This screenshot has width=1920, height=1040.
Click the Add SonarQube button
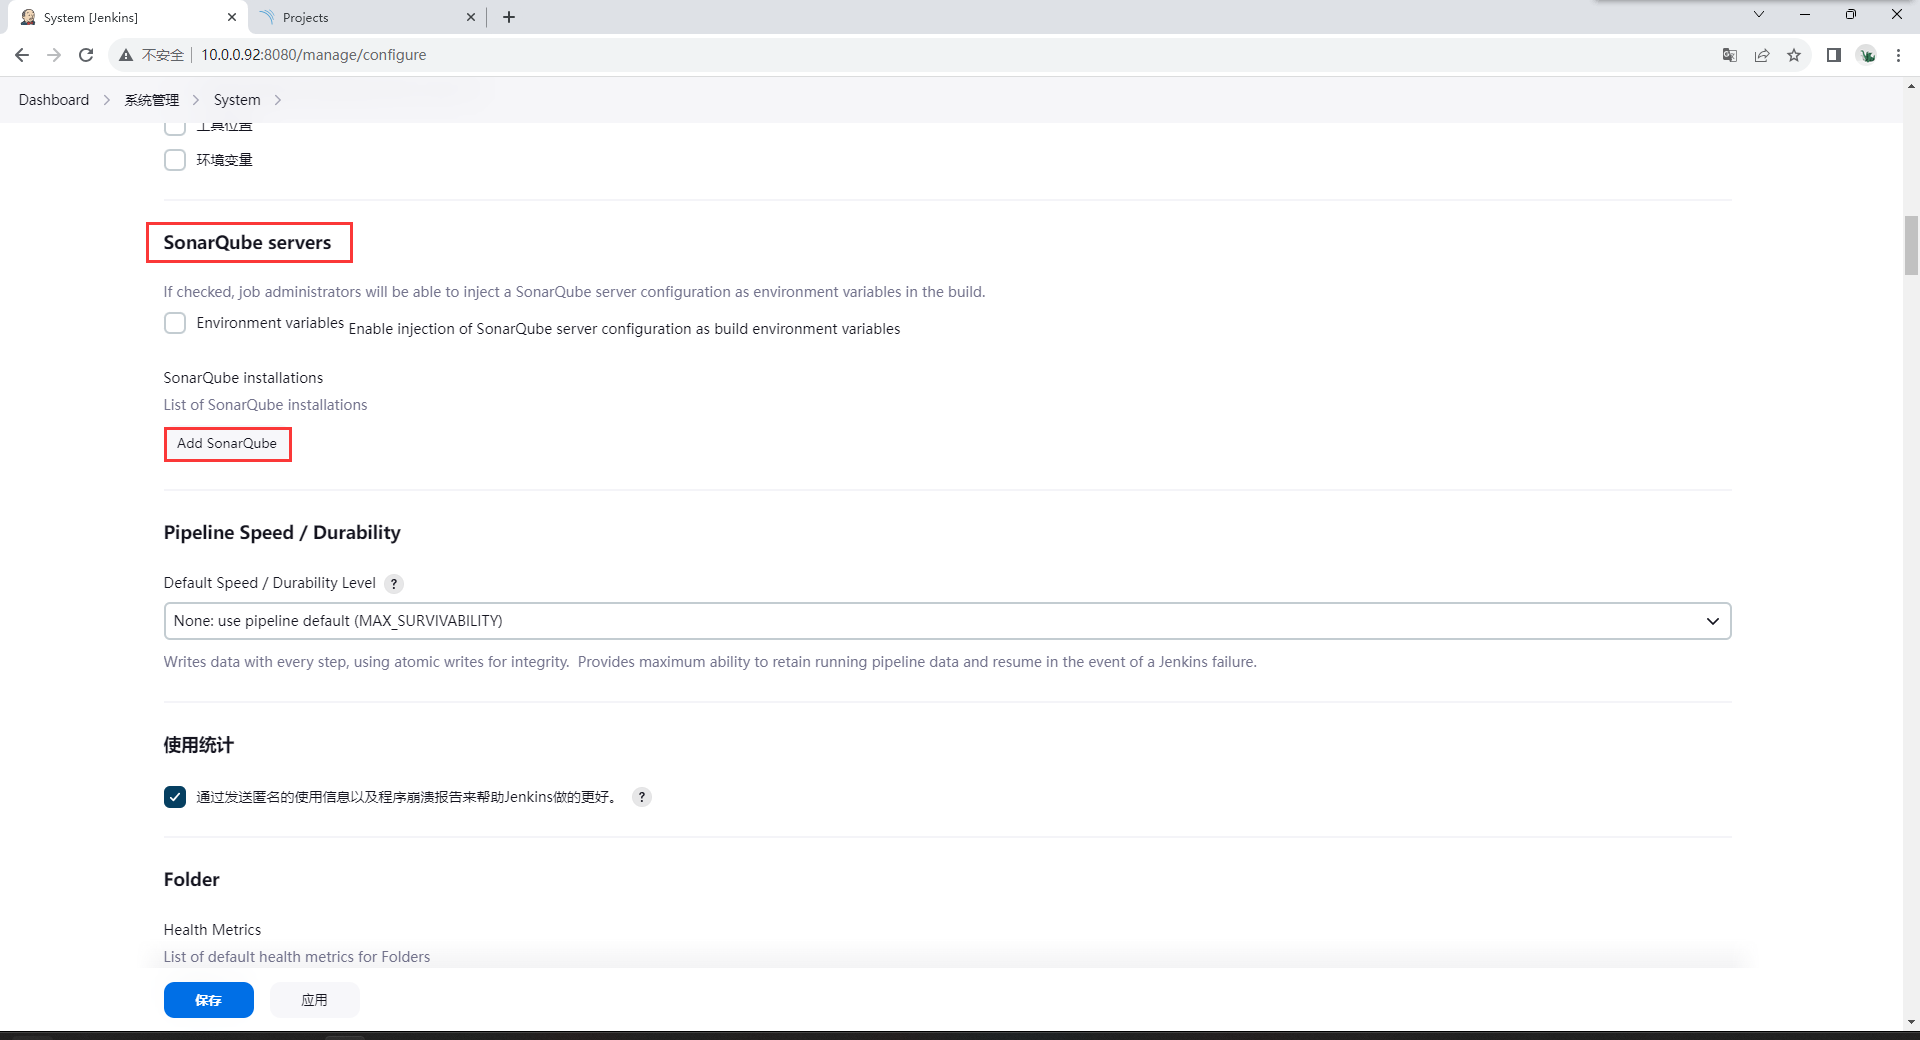pos(227,444)
